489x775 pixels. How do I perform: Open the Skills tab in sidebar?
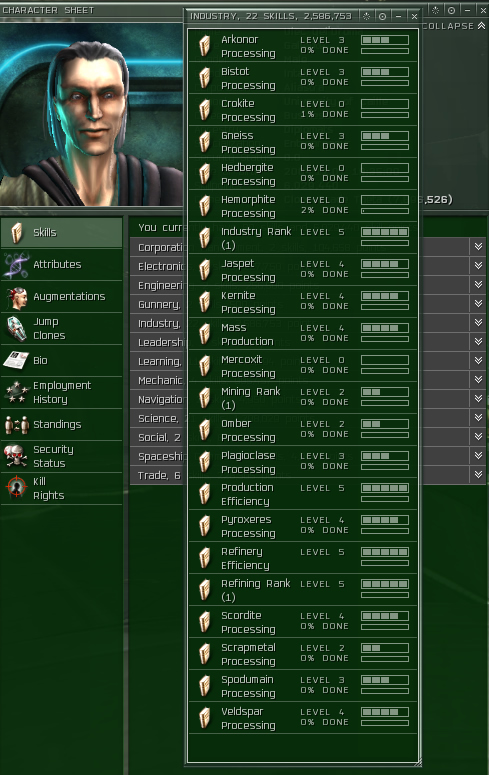(62, 233)
